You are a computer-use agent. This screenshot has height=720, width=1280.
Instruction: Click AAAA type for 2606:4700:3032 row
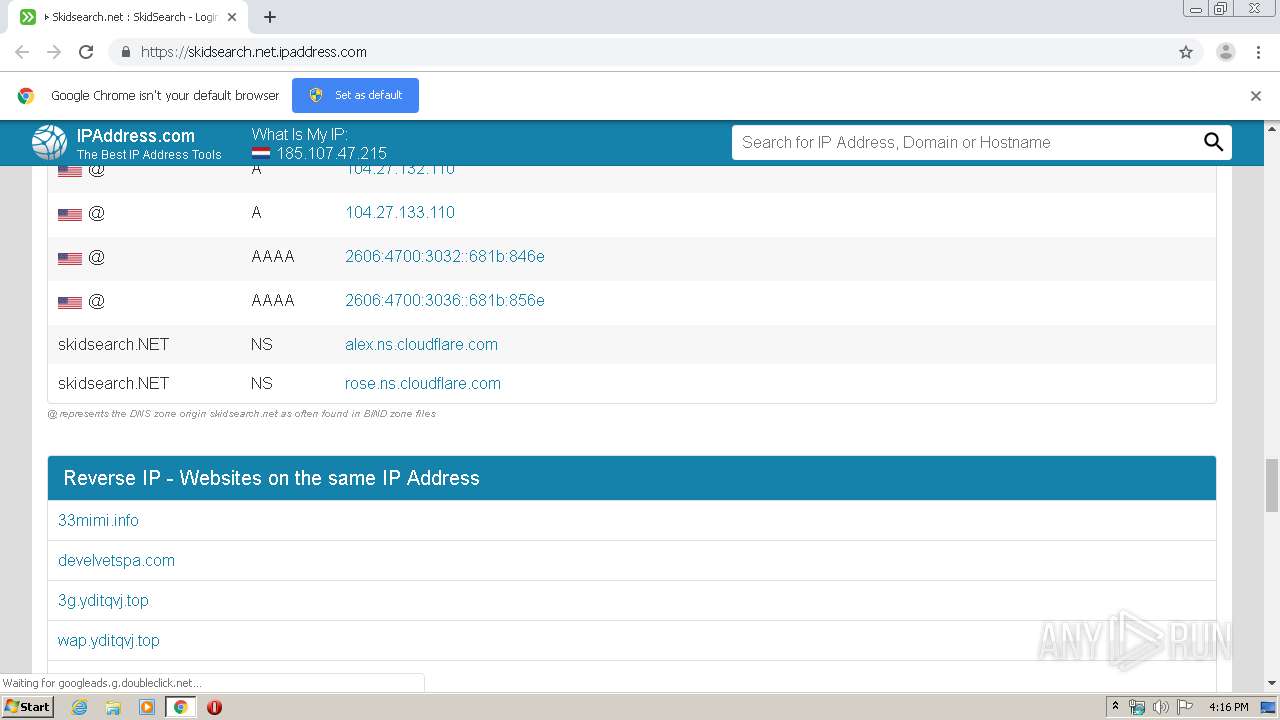coord(273,256)
